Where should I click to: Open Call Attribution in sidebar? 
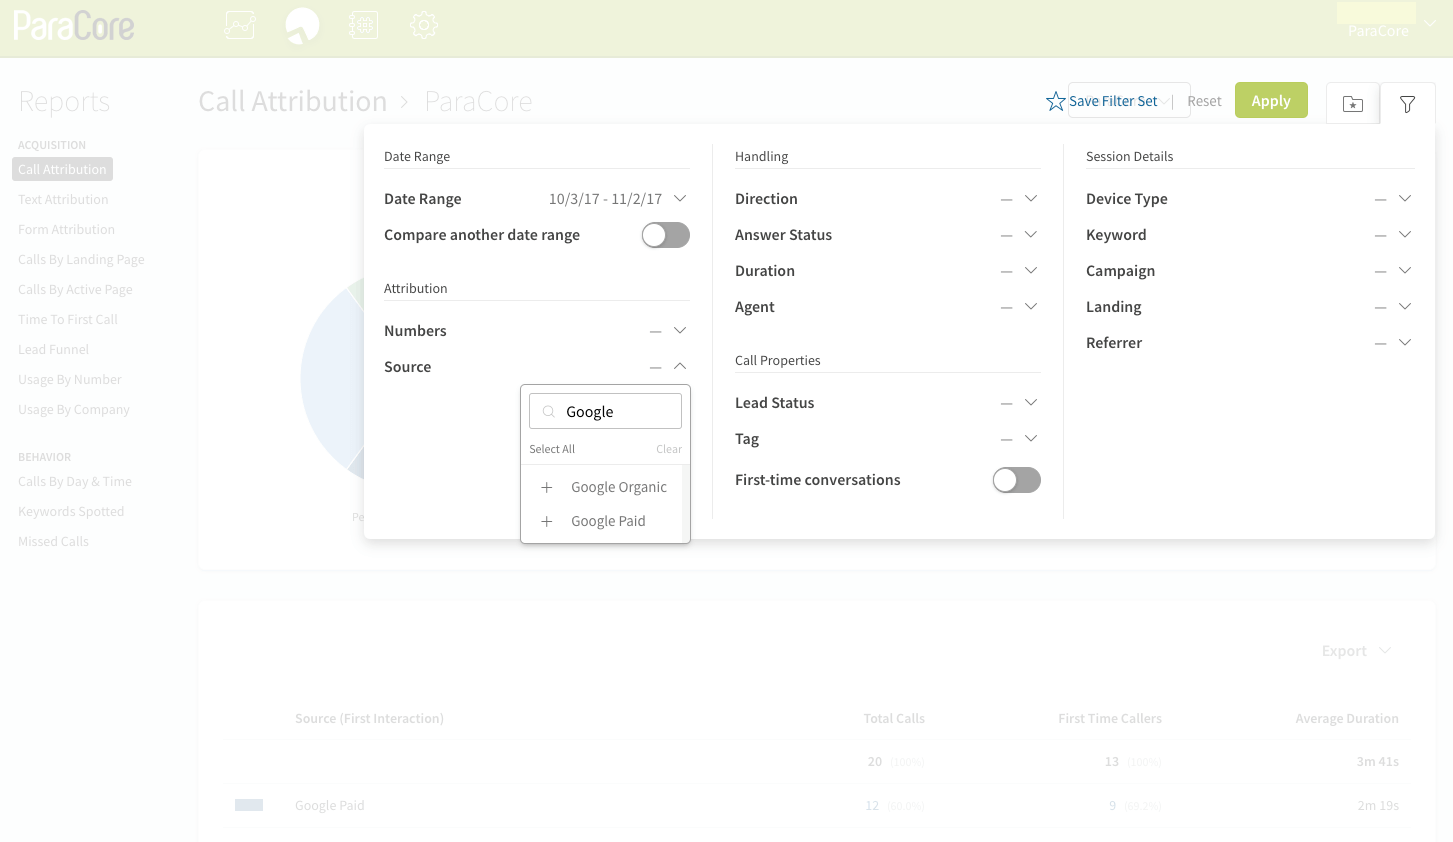(62, 169)
